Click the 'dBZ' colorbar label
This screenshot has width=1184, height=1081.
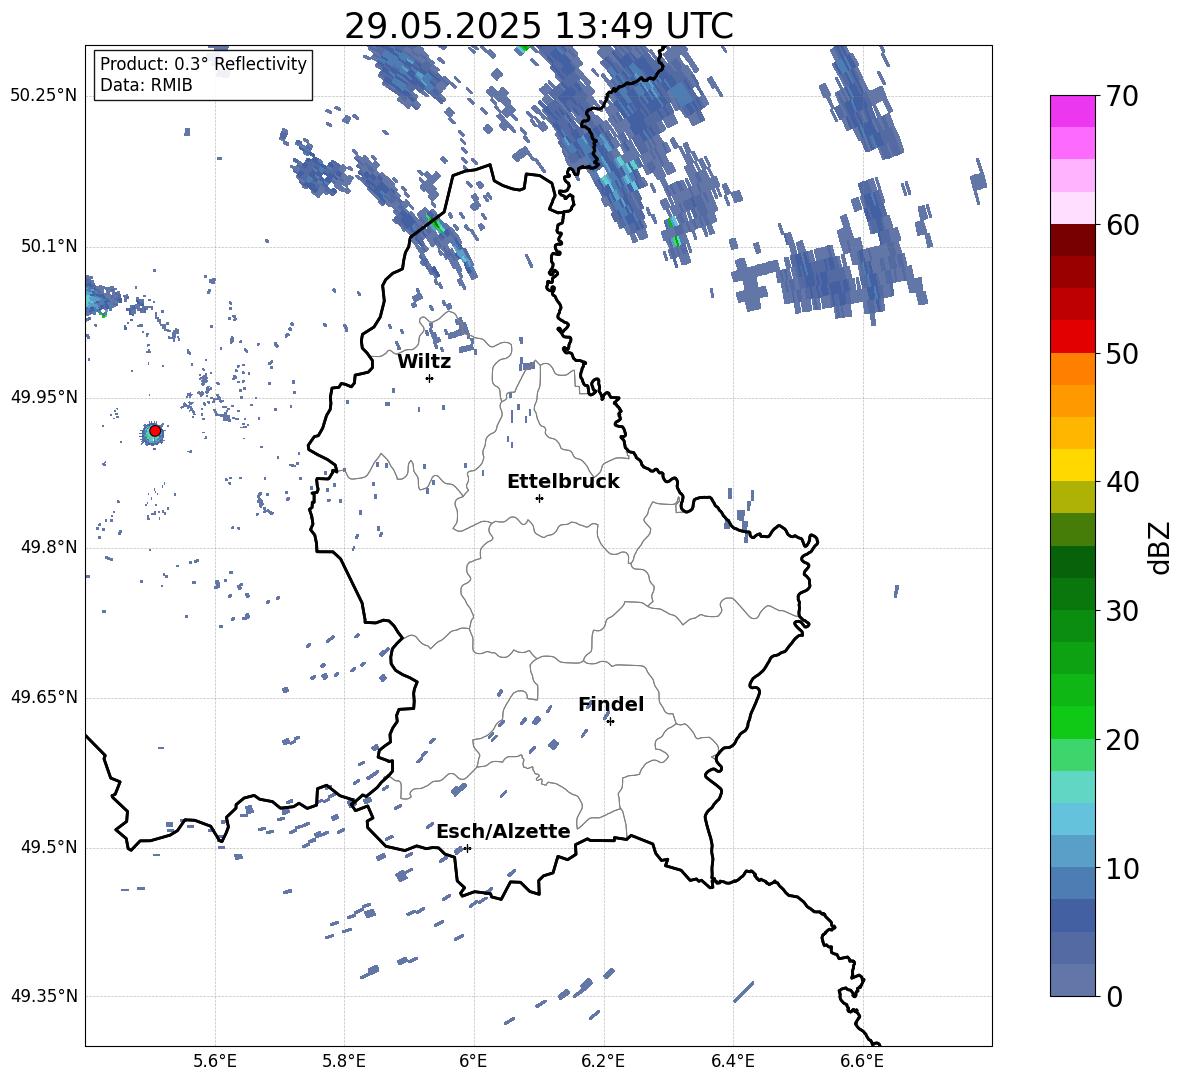coord(1161,547)
